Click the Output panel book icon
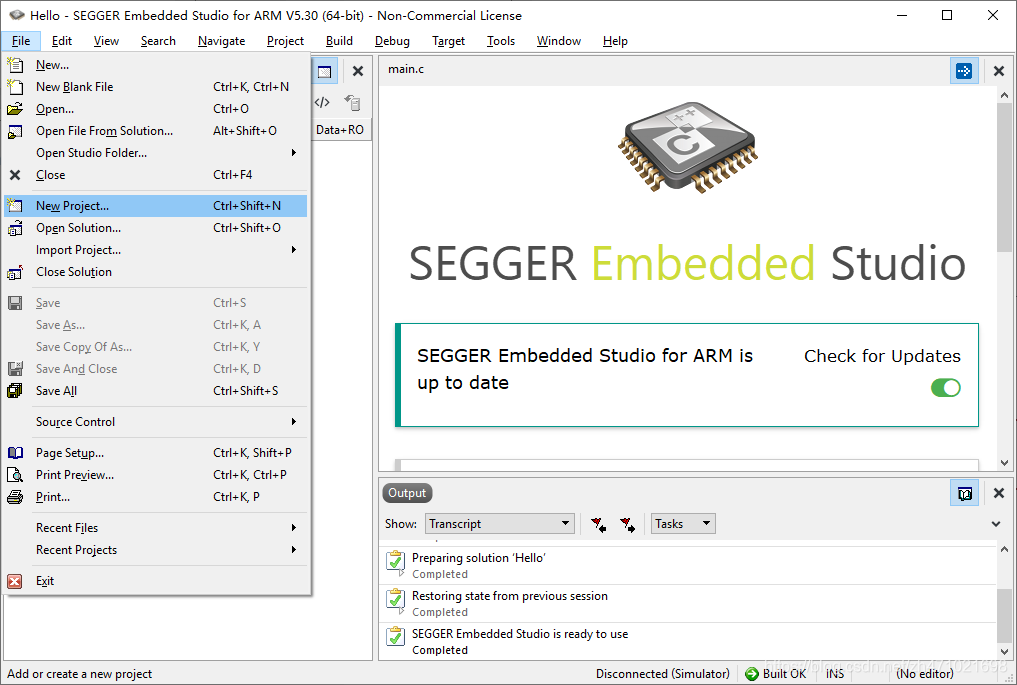 (964, 494)
